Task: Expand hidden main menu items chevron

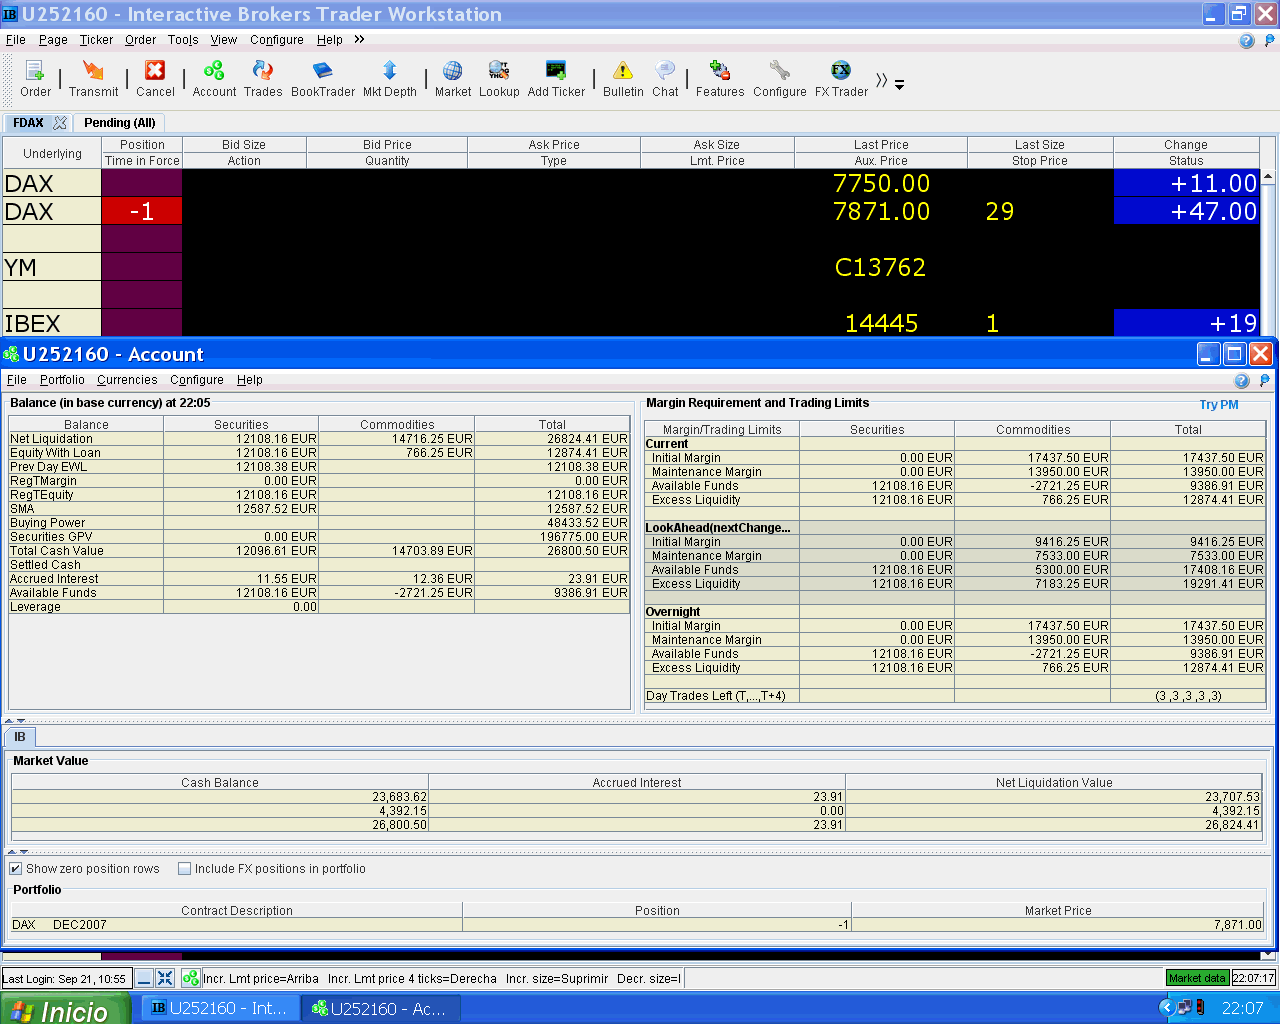Action: pyautogui.click(x=359, y=40)
